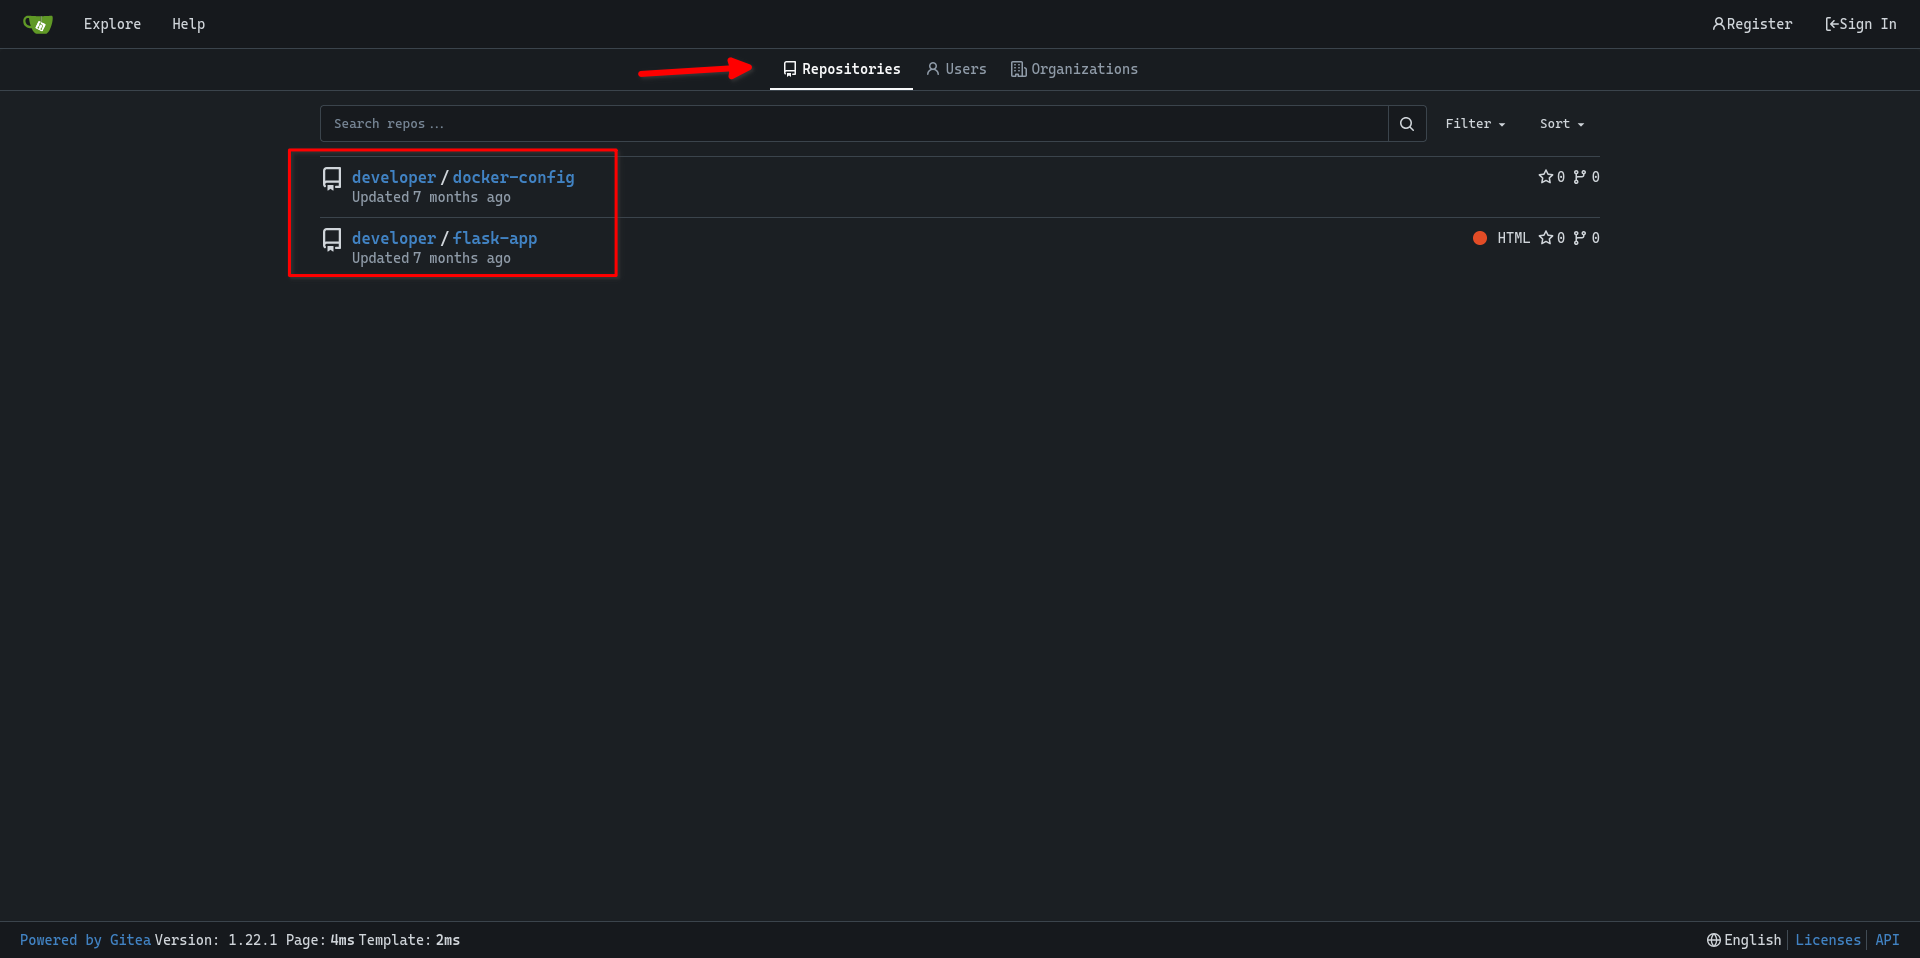Switch to the Organizations tab

tap(1074, 69)
